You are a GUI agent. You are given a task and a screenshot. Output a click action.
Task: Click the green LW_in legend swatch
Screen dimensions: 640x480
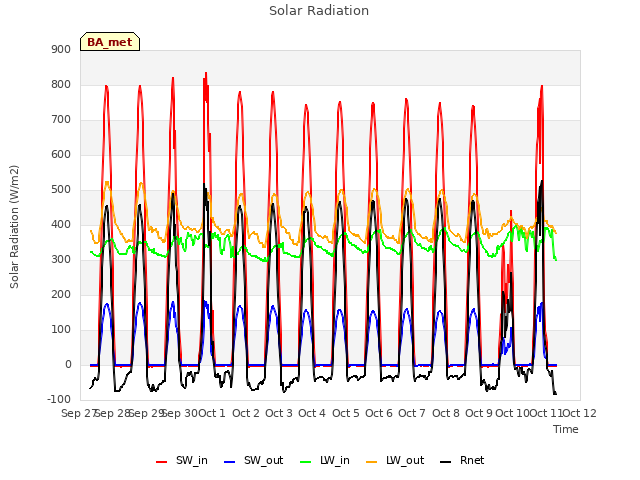point(306,462)
